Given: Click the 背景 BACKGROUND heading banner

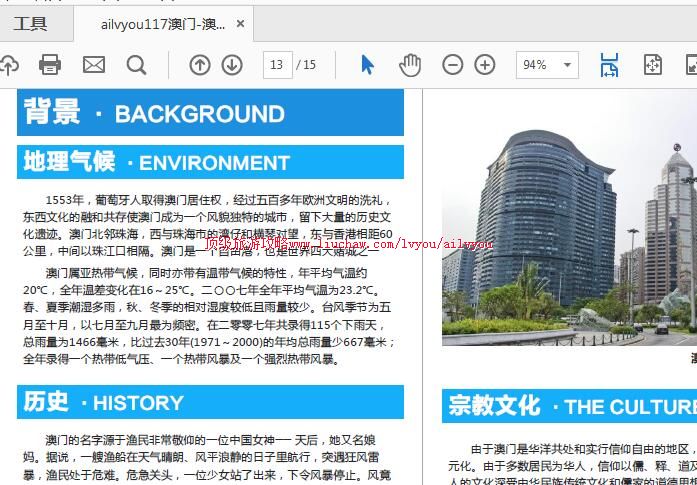Looking at the screenshot, I should (x=211, y=113).
